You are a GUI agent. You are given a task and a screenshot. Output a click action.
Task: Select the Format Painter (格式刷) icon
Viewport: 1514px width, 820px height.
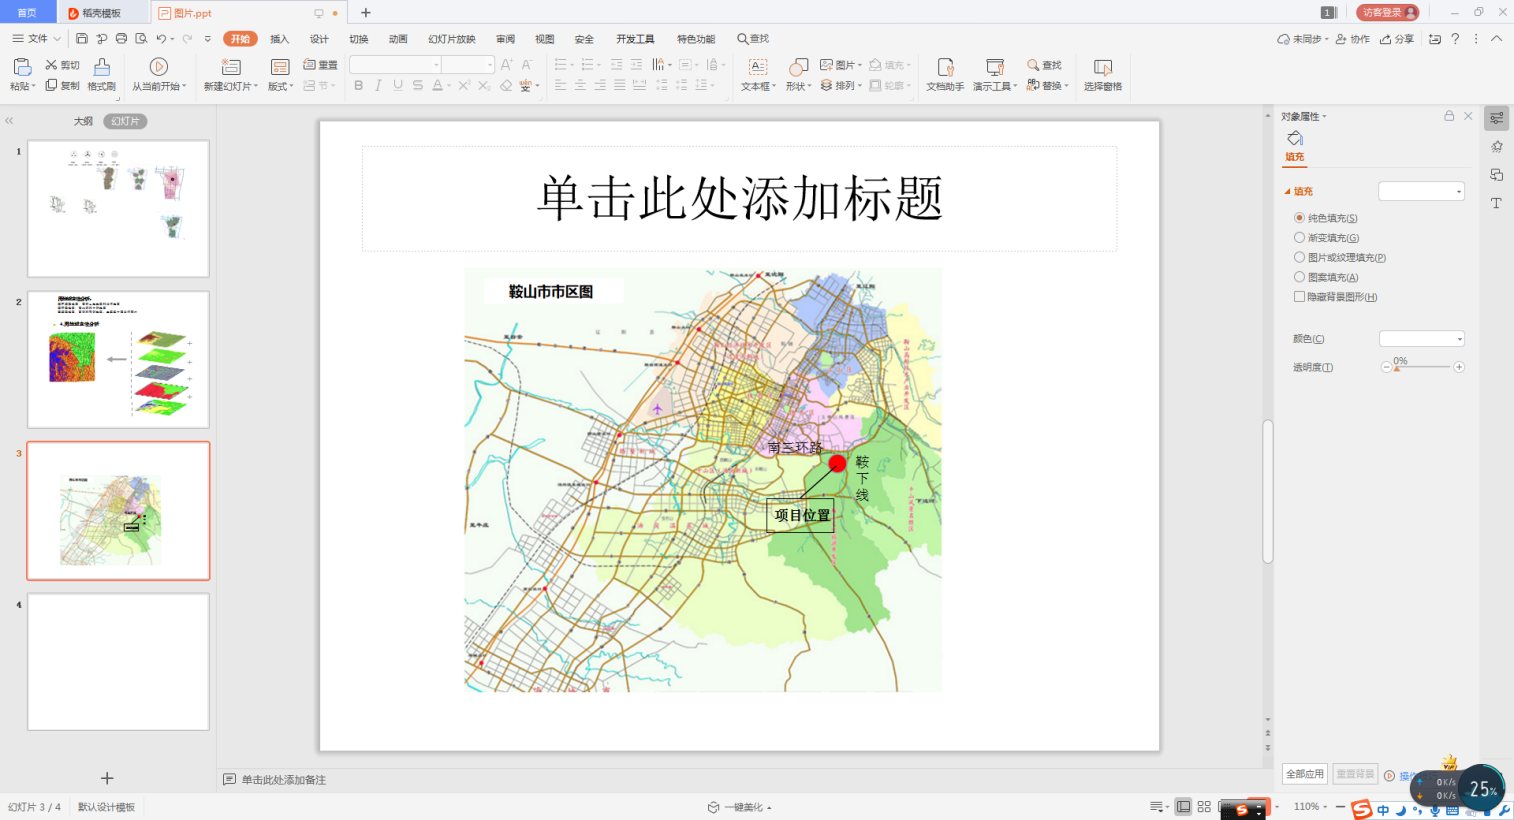[x=102, y=67]
